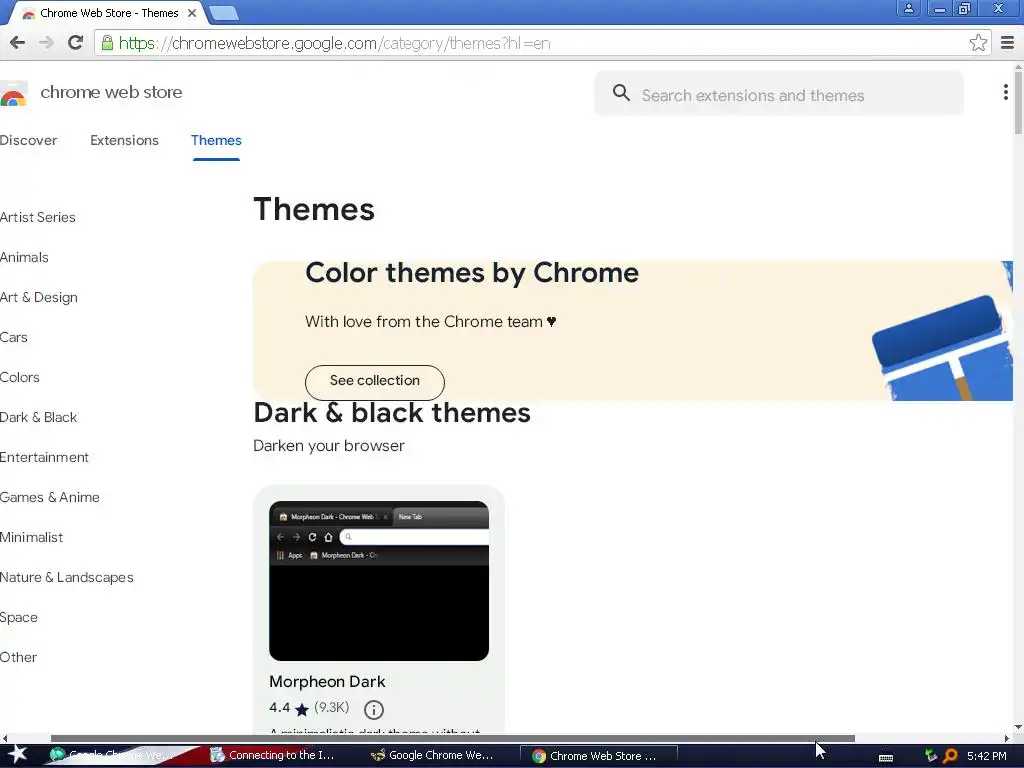Open the Nature & Landscapes category
Viewport: 1024px width, 768px height.
[x=67, y=577]
